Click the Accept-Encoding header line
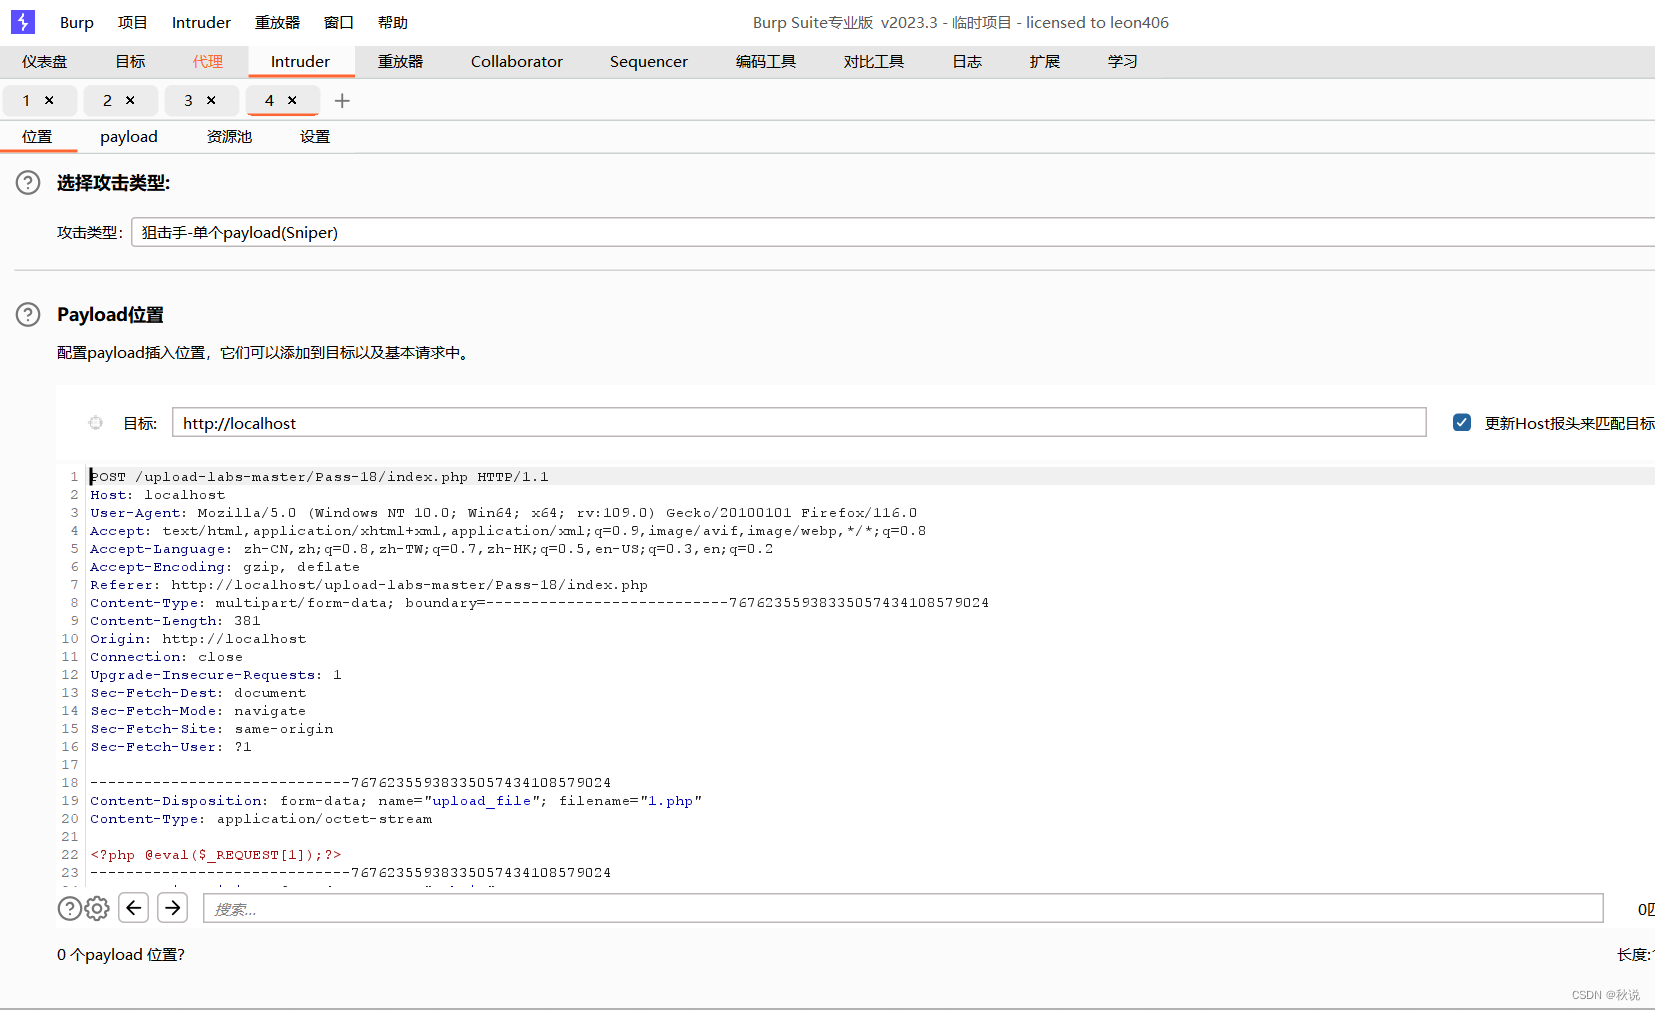The image size is (1655, 1010). coord(225,567)
